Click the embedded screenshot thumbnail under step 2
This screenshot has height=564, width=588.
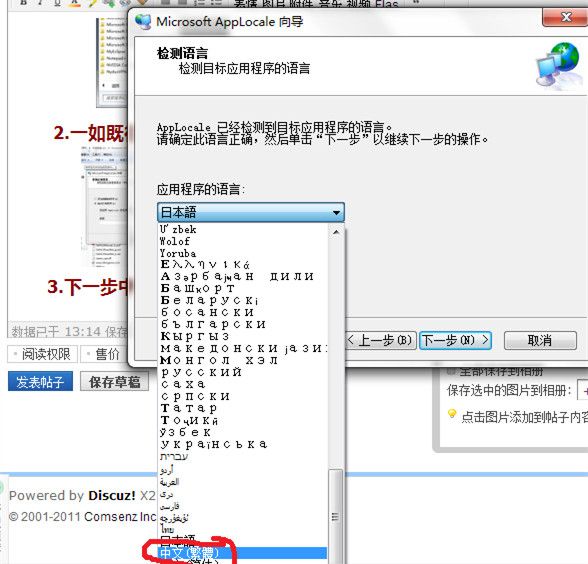click(104, 206)
